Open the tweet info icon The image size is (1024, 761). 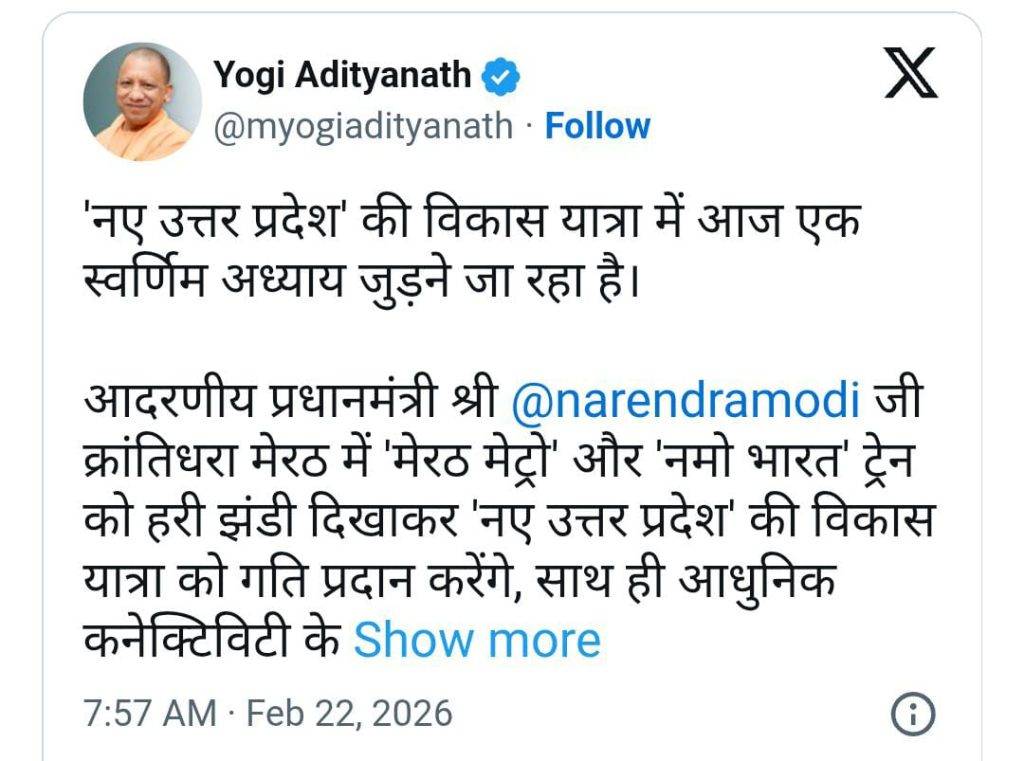911,714
